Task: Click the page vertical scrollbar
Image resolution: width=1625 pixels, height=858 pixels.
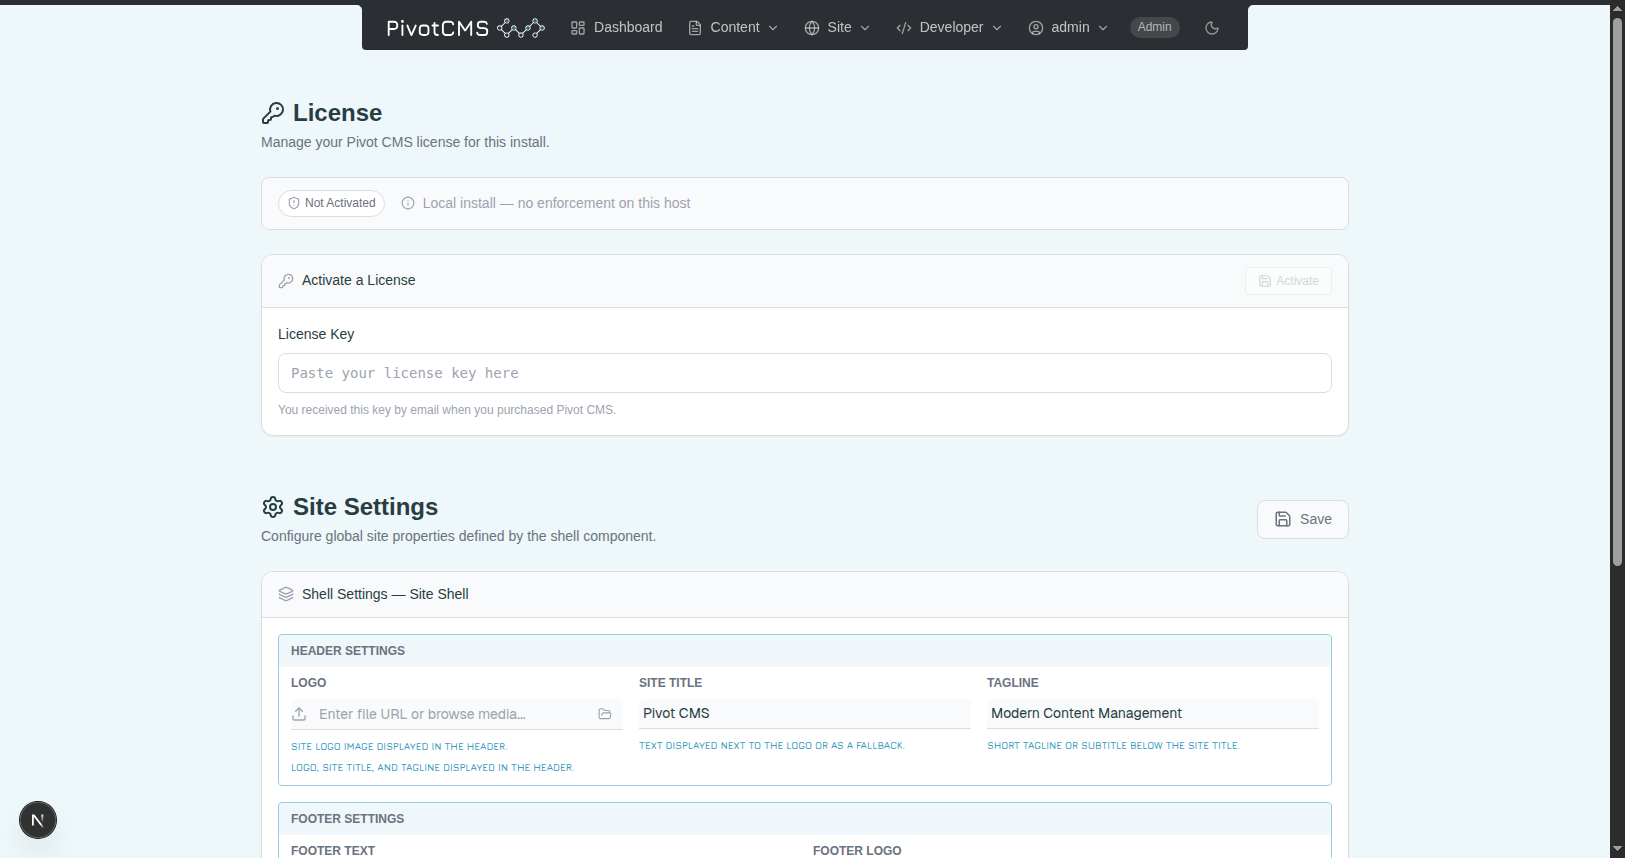Action: 1617,290
